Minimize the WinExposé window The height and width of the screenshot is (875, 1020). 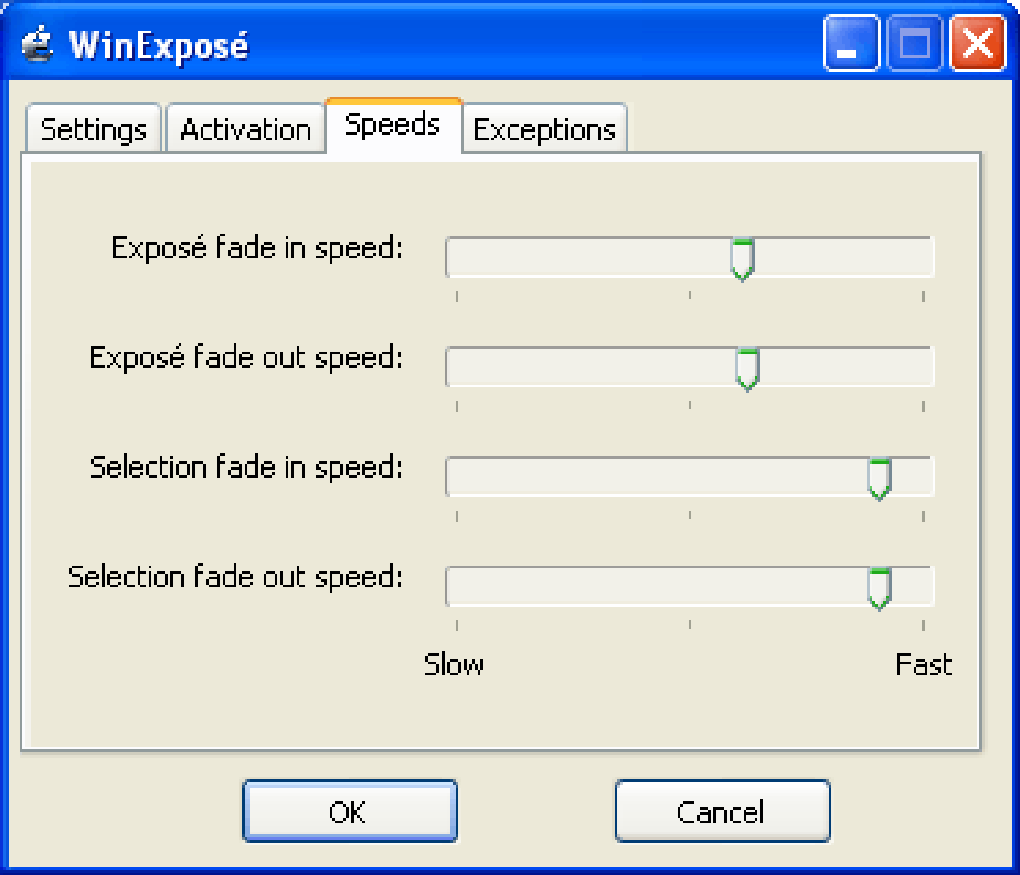(x=851, y=45)
